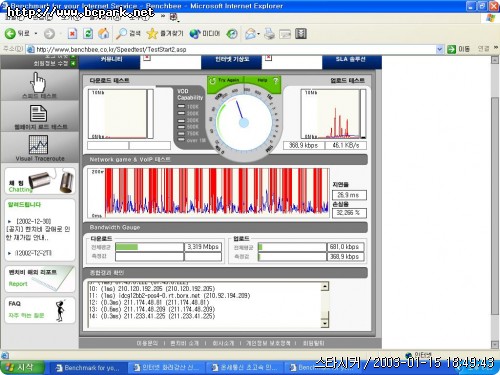Screen dimensions: 500x375
Task: Expand the address bar dropdown arrow
Action: coord(440,49)
